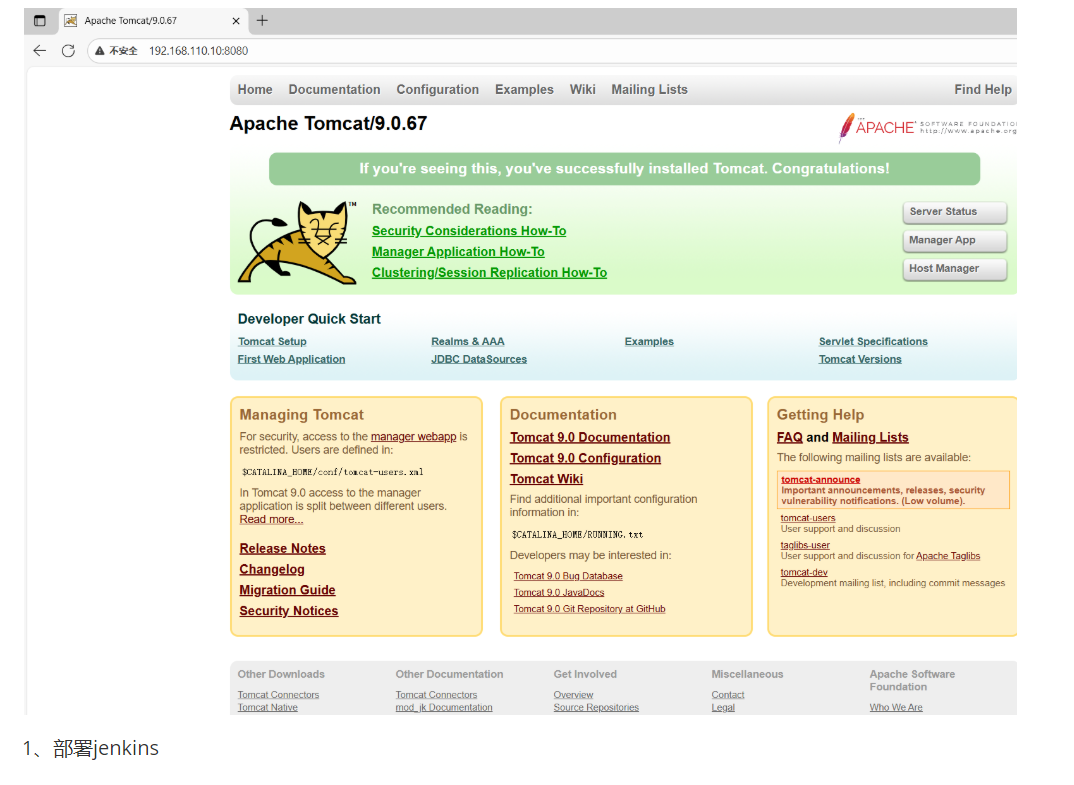
Task: Select the Apache Tomcat/9.0.67 browser tab
Action: pos(153,21)
